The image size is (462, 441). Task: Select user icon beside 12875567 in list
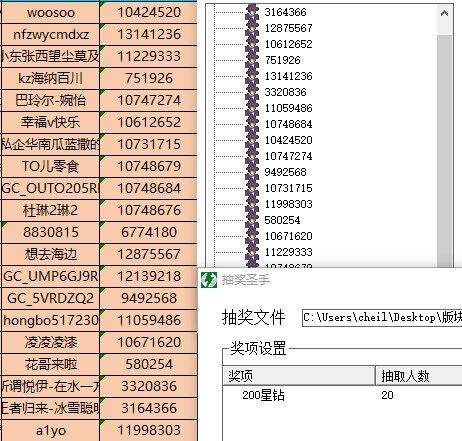coord(252,28)
